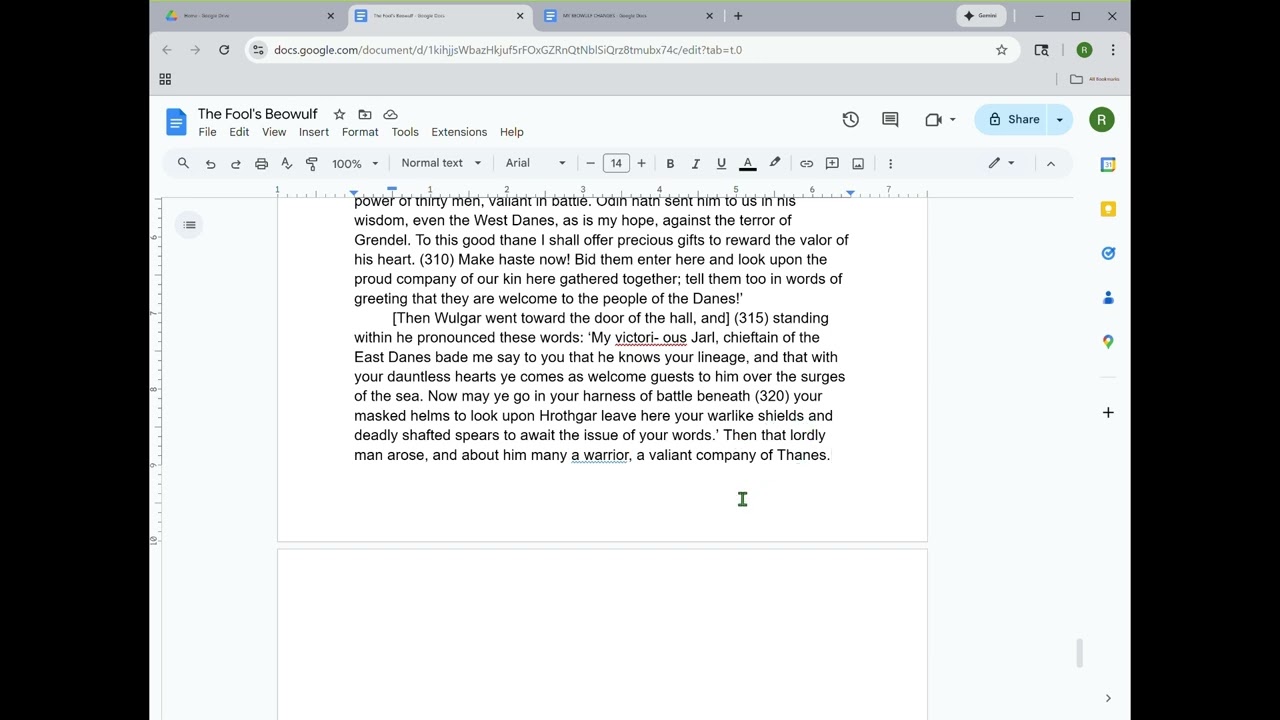The height and width of the screenshot is (720, 1280).
Task: Open Google Keep in side panel
Action: tap(1108, 209)
